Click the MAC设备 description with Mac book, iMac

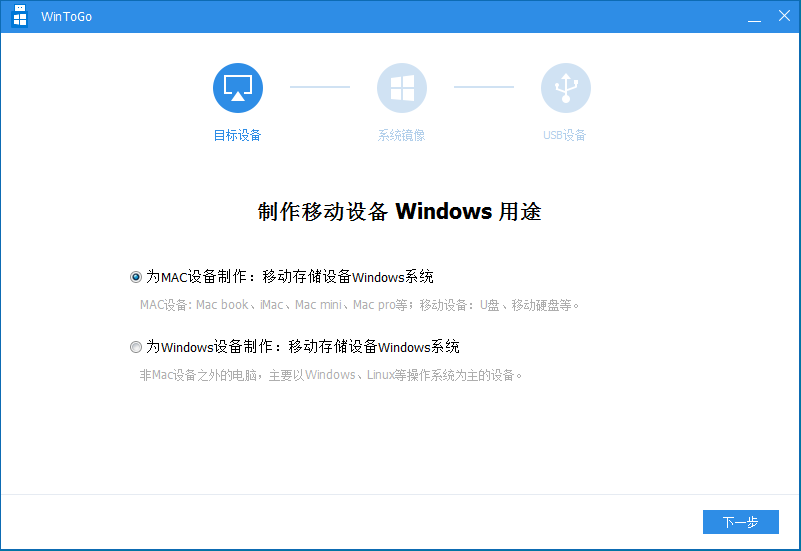pos(359,304)
